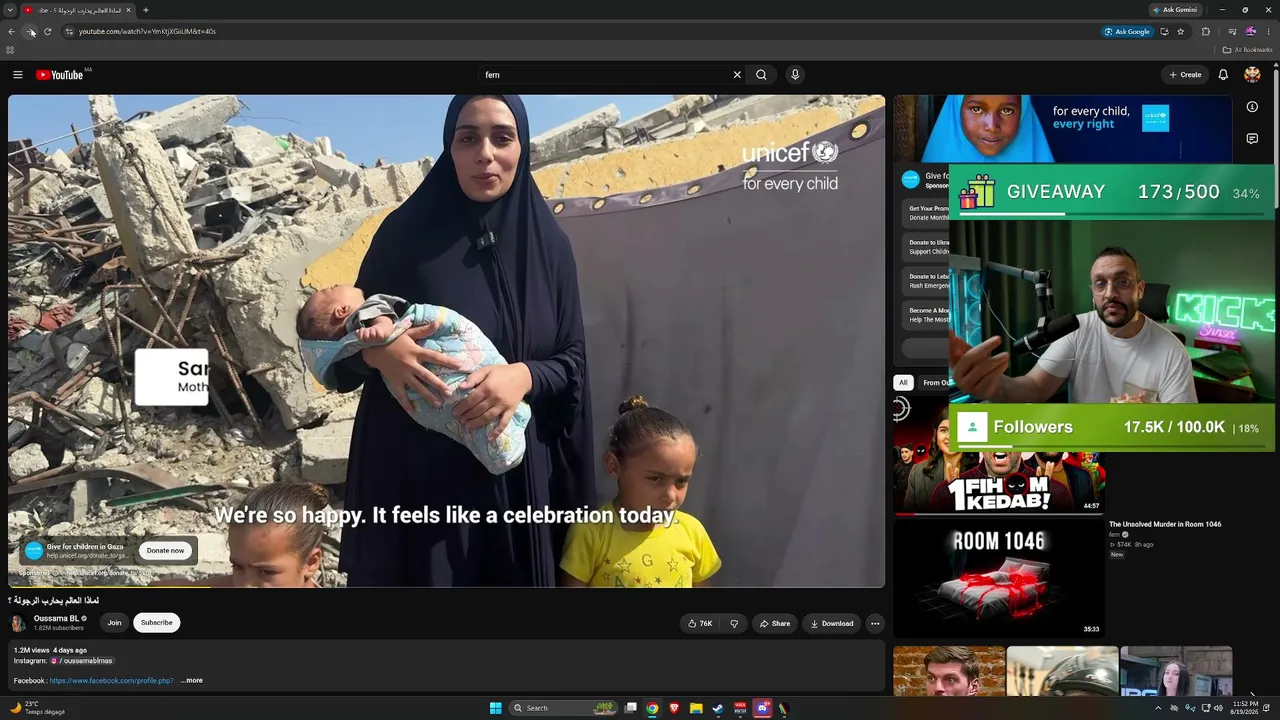Open the taskbar clock and date

click(x=1245, y=708)
